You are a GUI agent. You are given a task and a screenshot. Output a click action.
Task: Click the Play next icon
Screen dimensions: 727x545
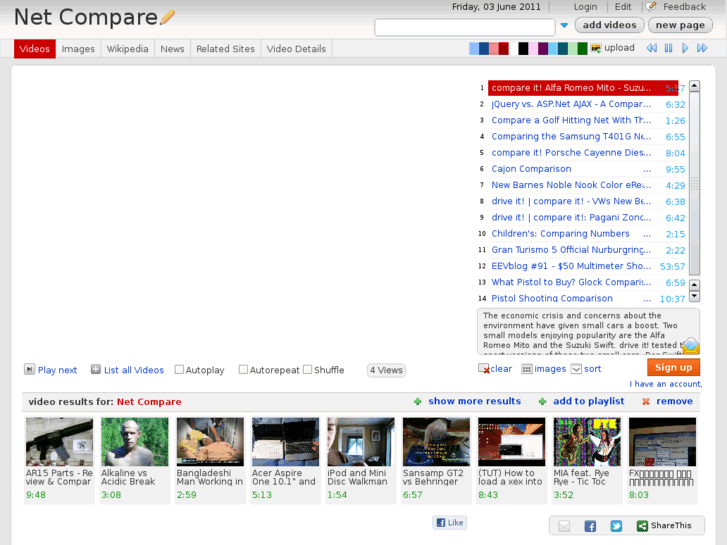[x=29, y=369]
